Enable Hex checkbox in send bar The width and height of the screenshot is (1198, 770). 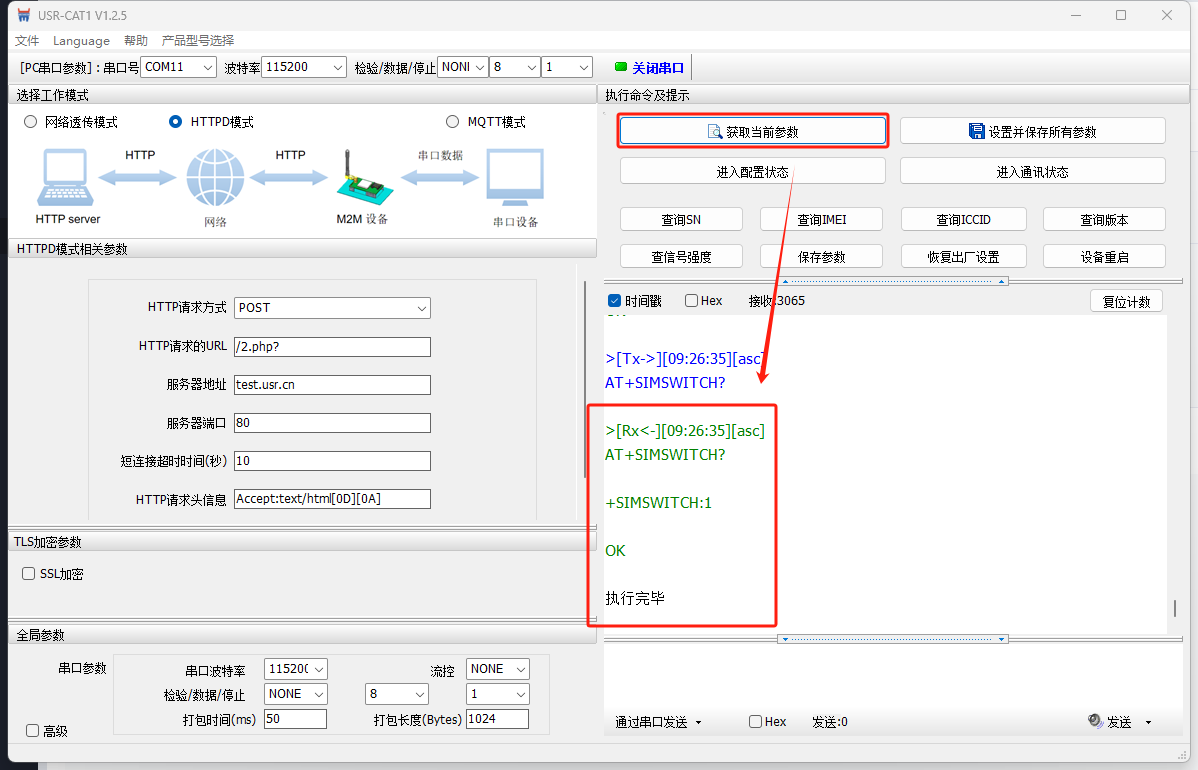click(x=756, y=722)
